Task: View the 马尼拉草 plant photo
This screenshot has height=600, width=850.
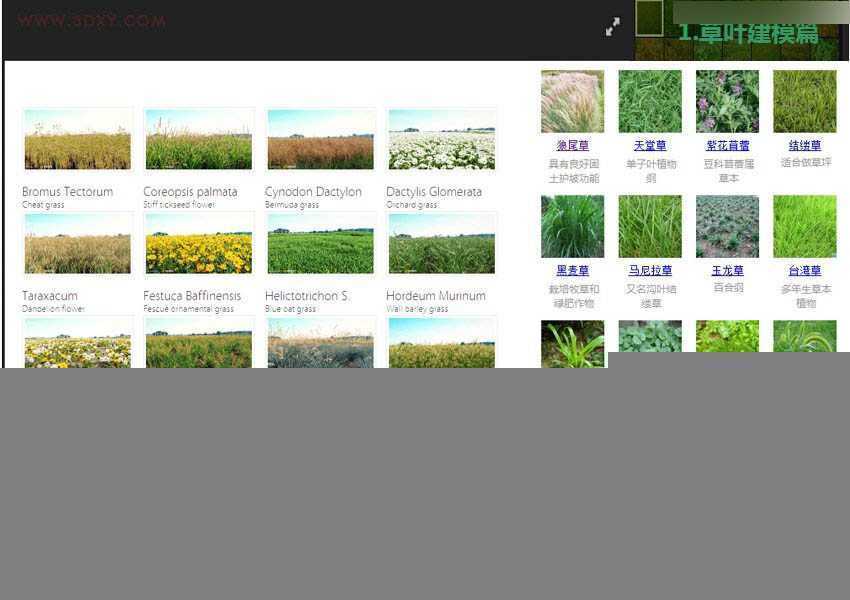Action: [x=650, y=227]
